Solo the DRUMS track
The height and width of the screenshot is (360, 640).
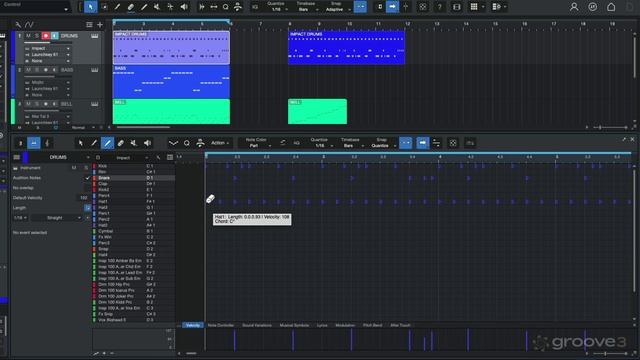(x=37, y=36)
